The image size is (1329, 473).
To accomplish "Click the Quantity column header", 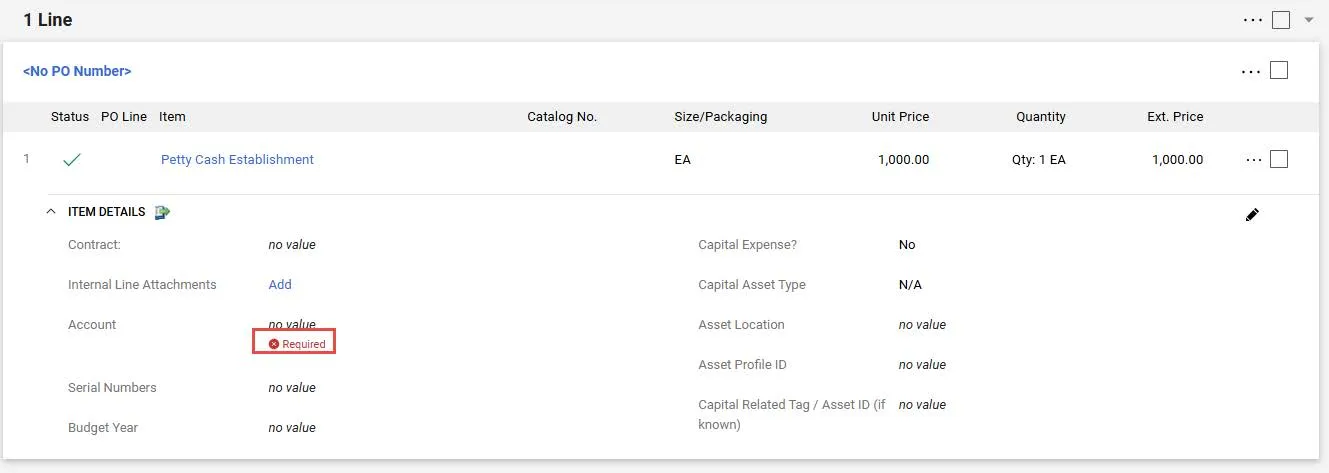I will pos(1041,116).
